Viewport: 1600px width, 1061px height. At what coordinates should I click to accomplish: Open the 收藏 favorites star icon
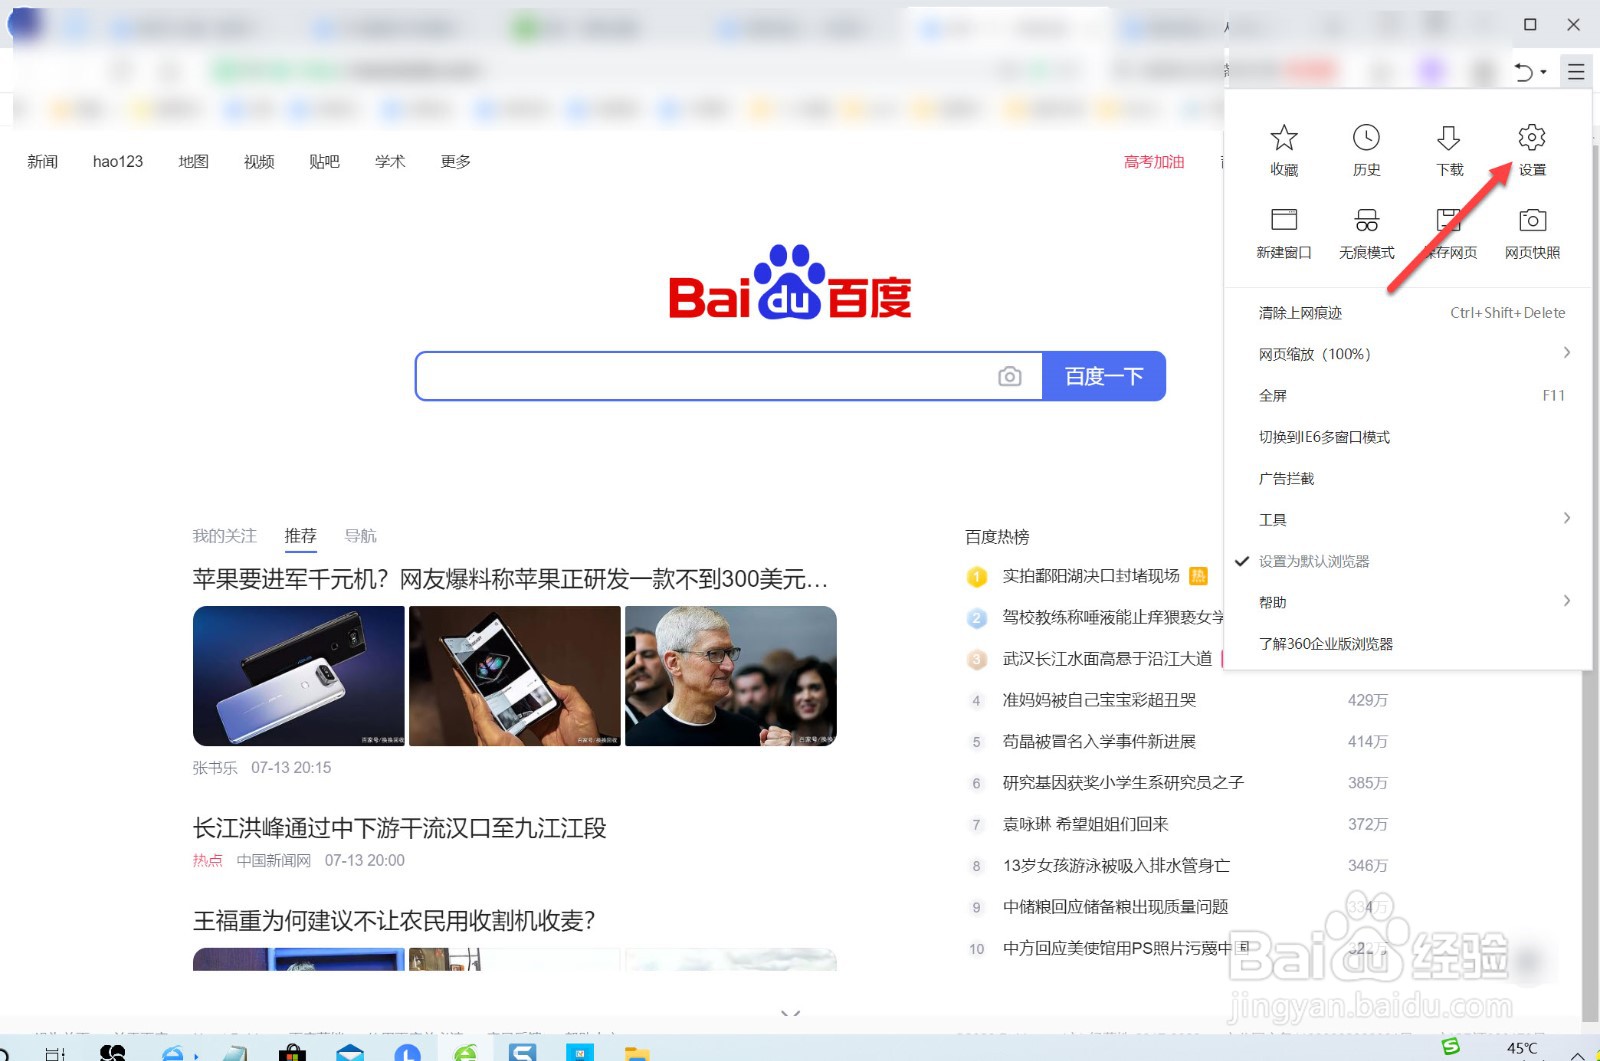[x=1284, y=150]
